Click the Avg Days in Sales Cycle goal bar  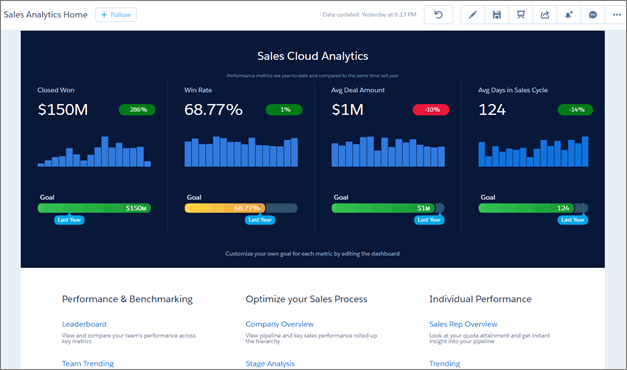(533, 208)
